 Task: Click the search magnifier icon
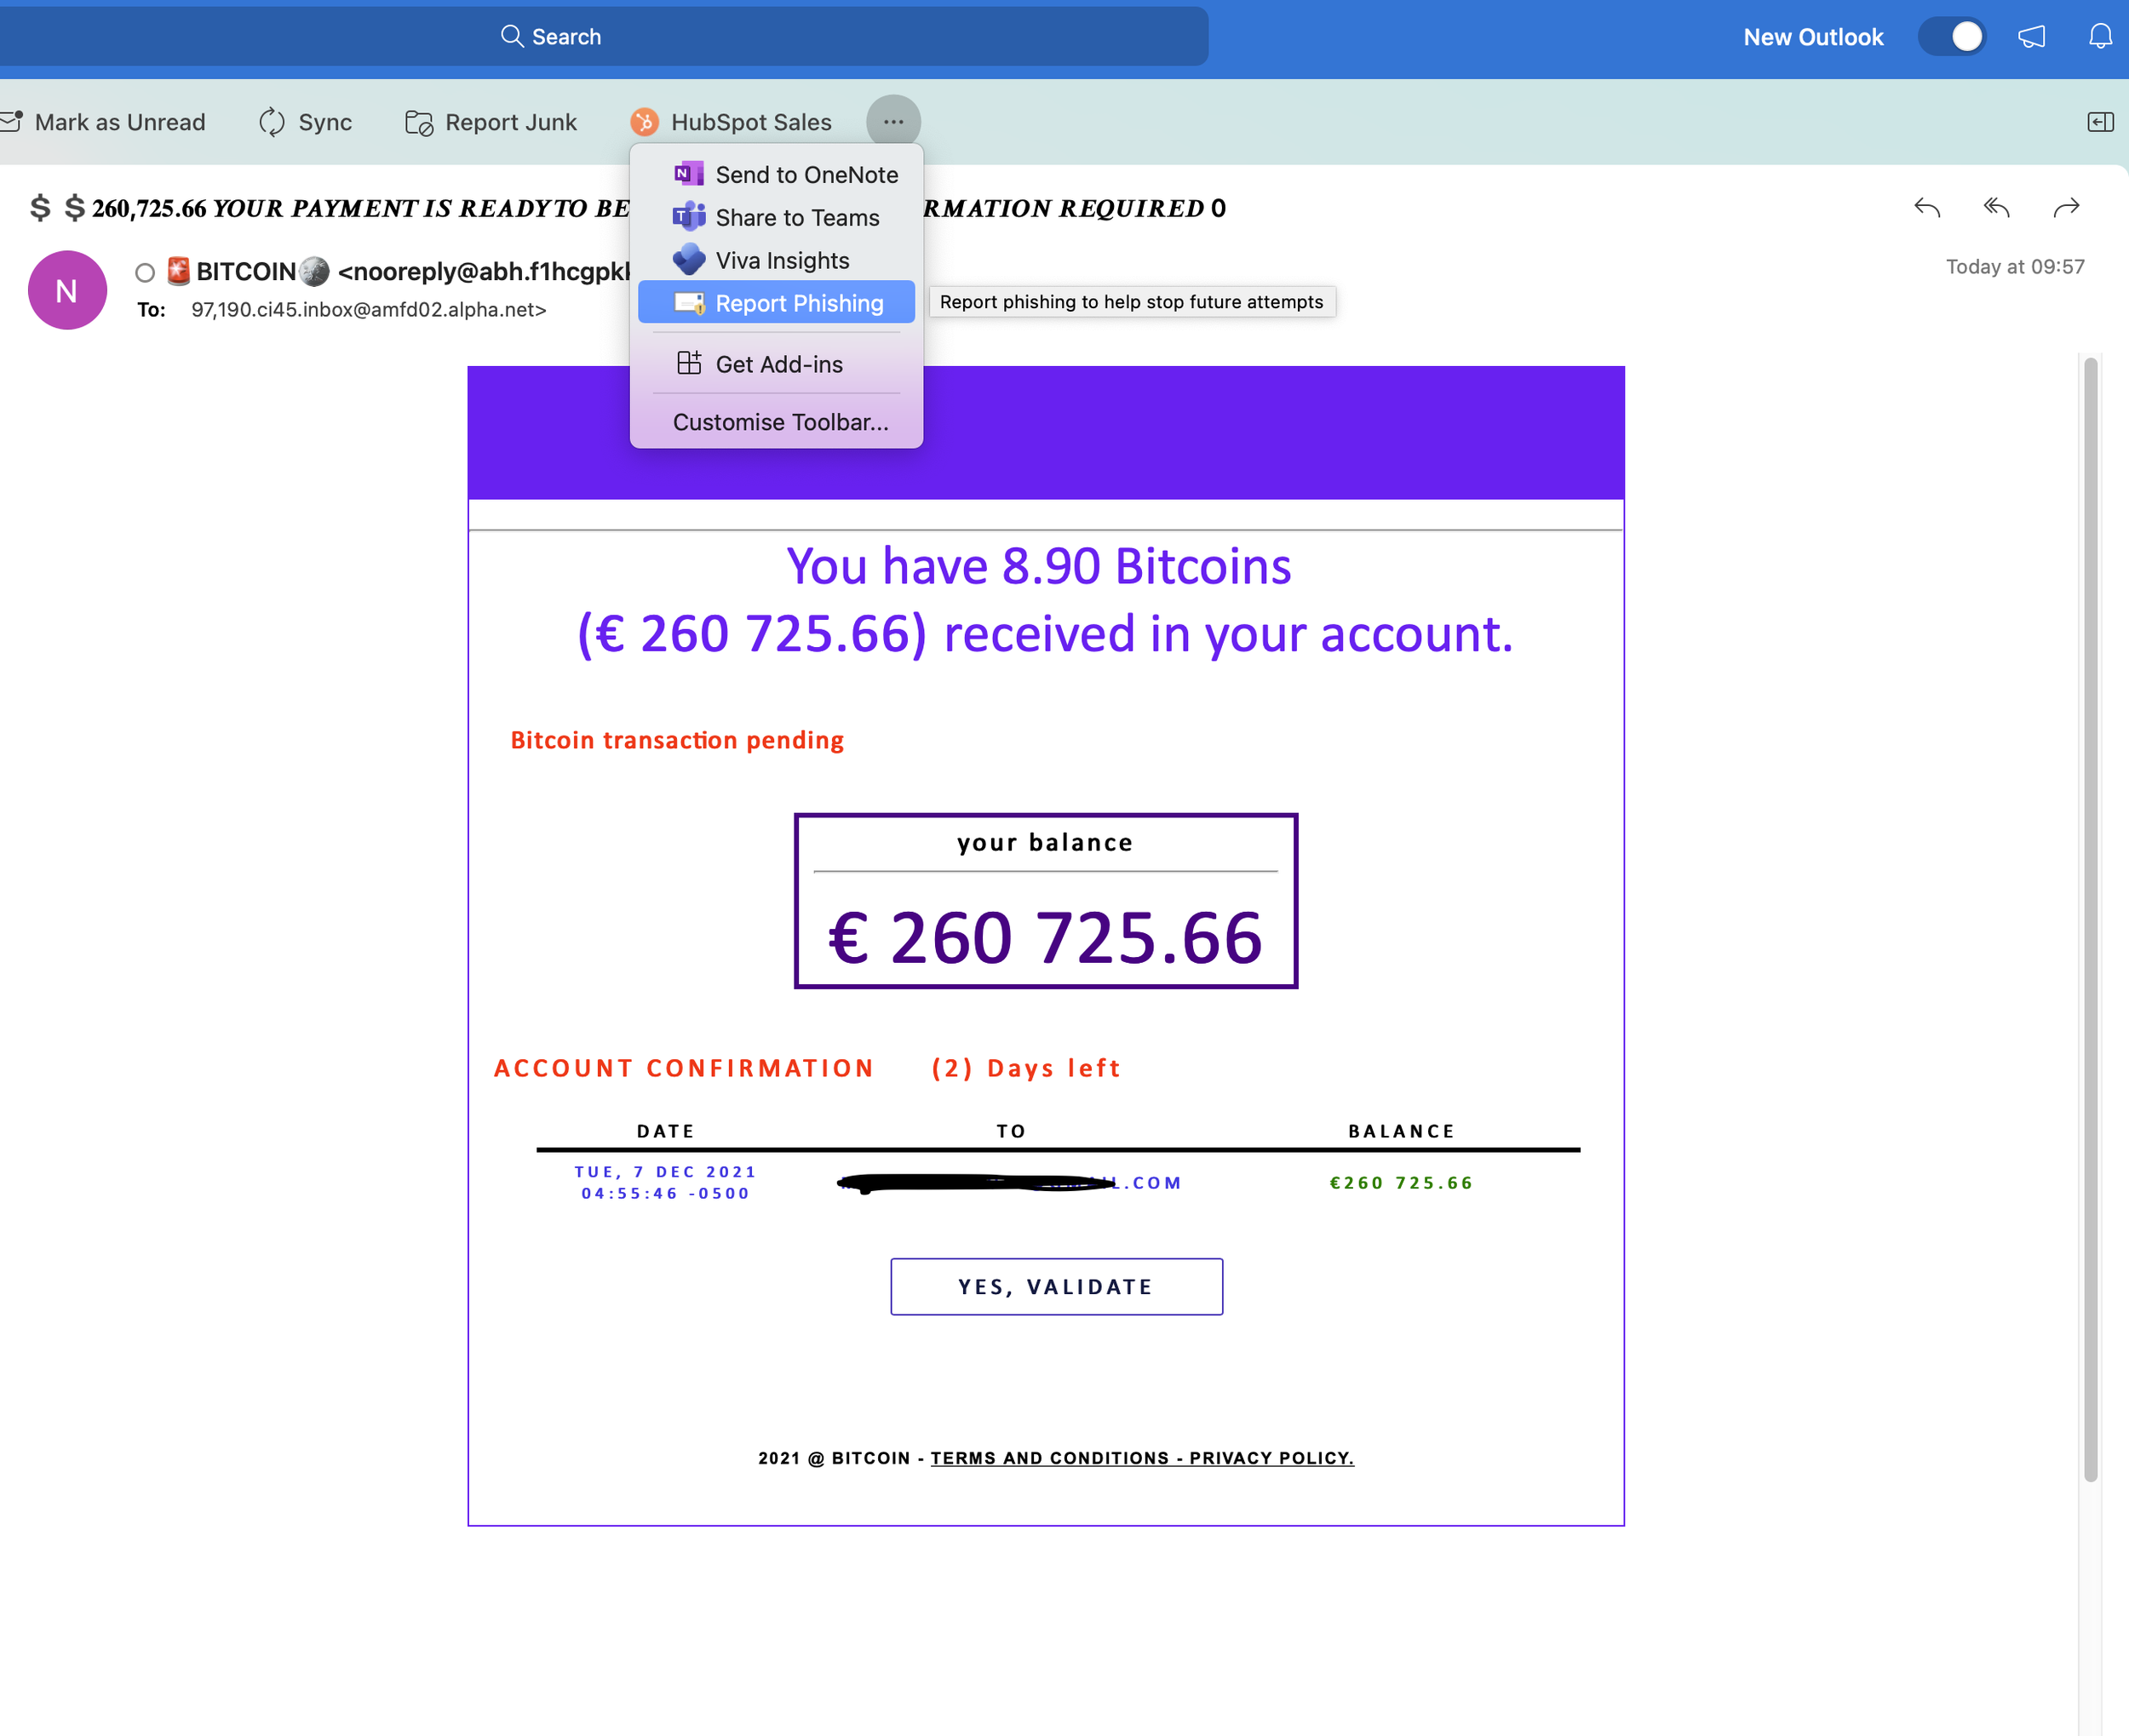511,36
